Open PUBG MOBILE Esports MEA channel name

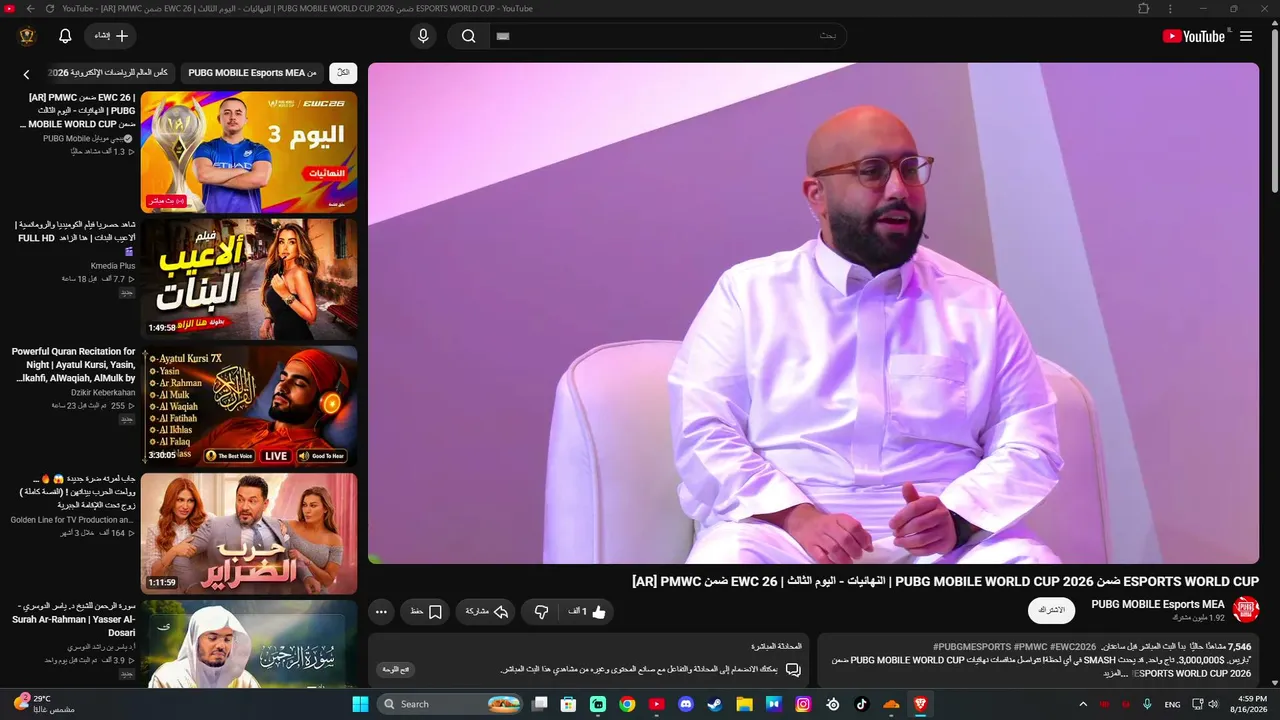1158,604
